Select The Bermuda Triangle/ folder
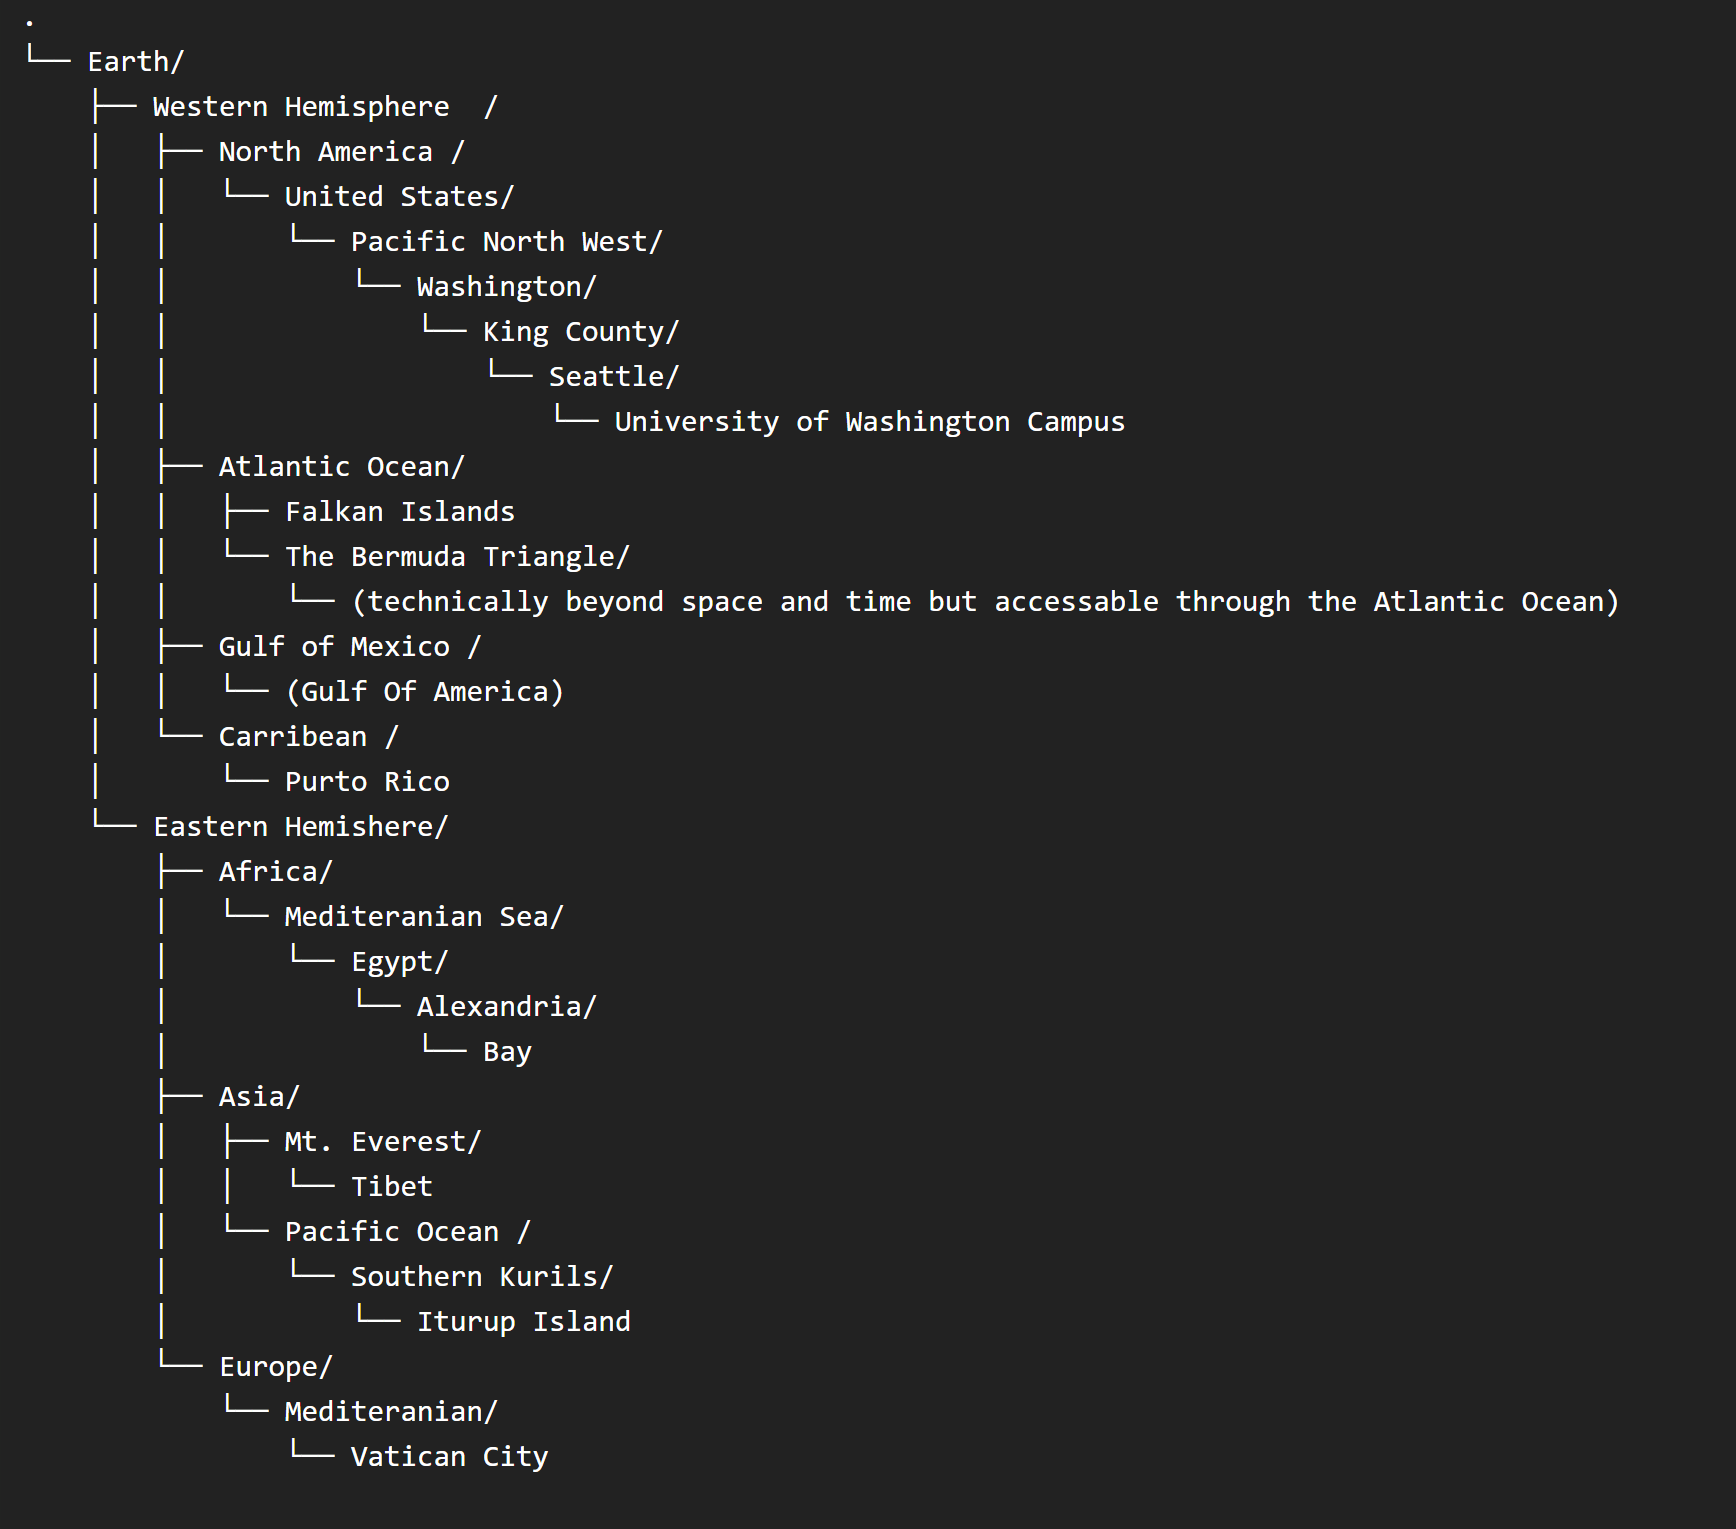Screen dimensions: 1736x1529 [456, 557]
